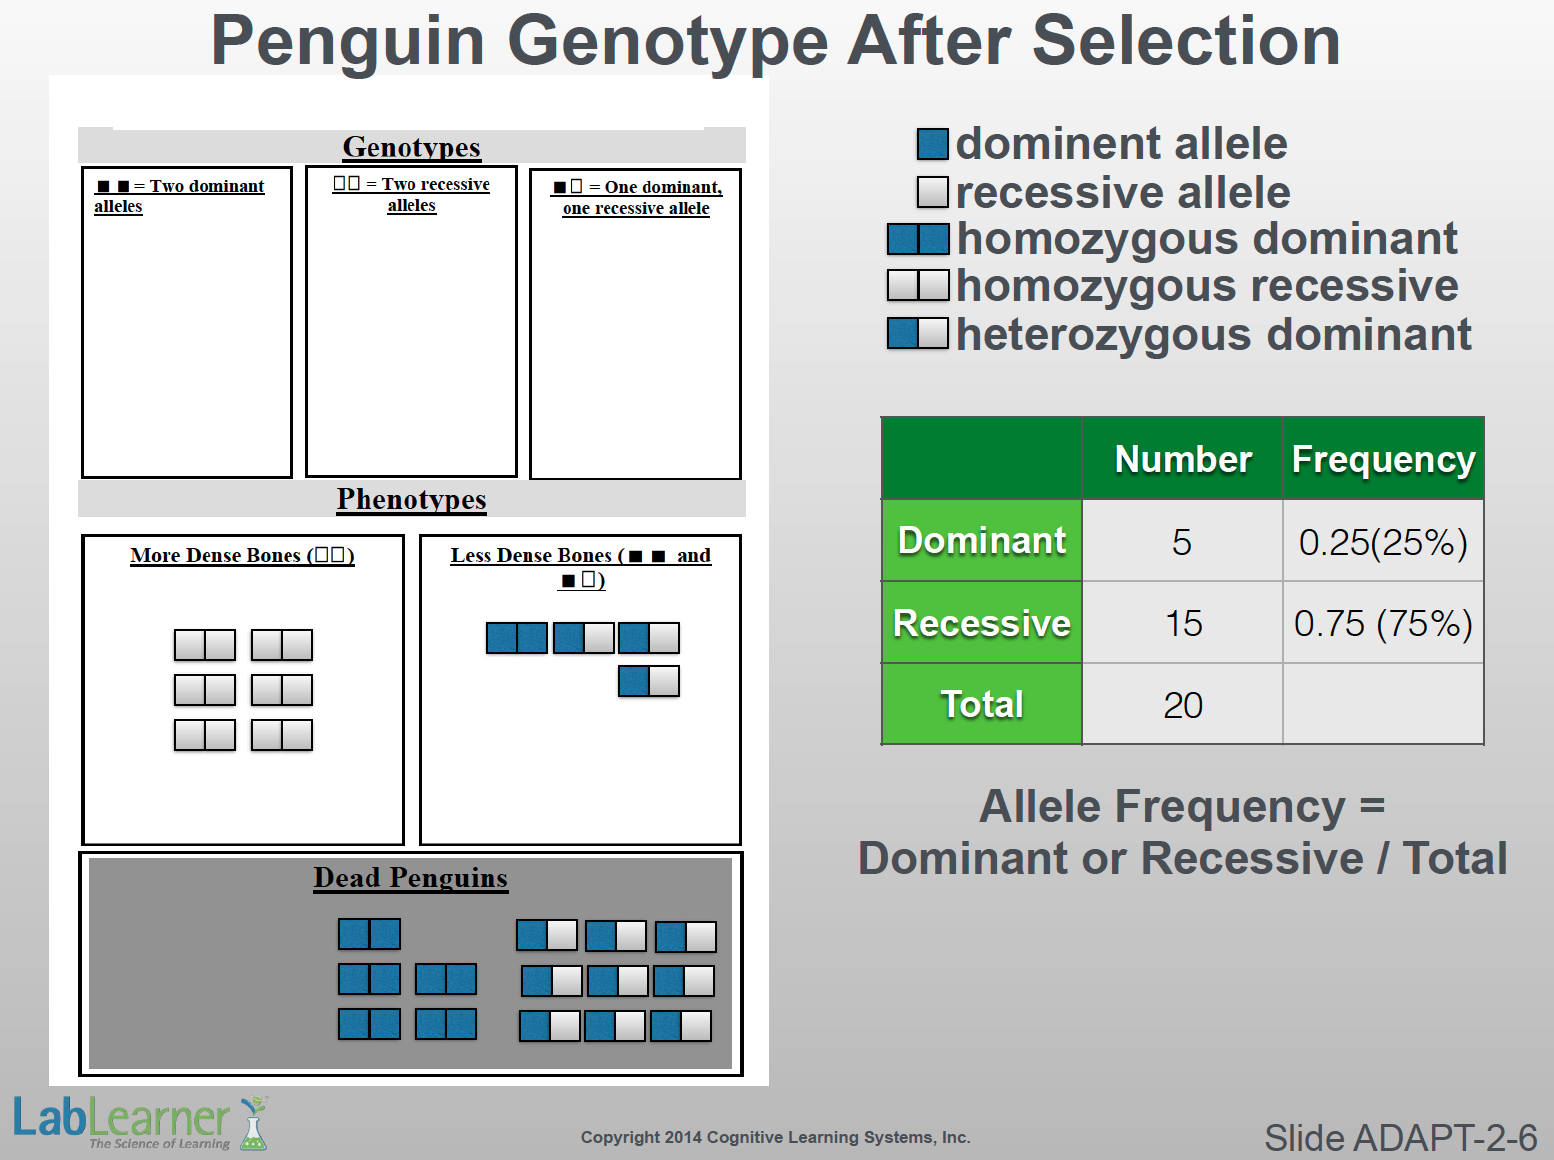
Task: Select the Recessive row header cell
Action: click(x=981, y=623)
